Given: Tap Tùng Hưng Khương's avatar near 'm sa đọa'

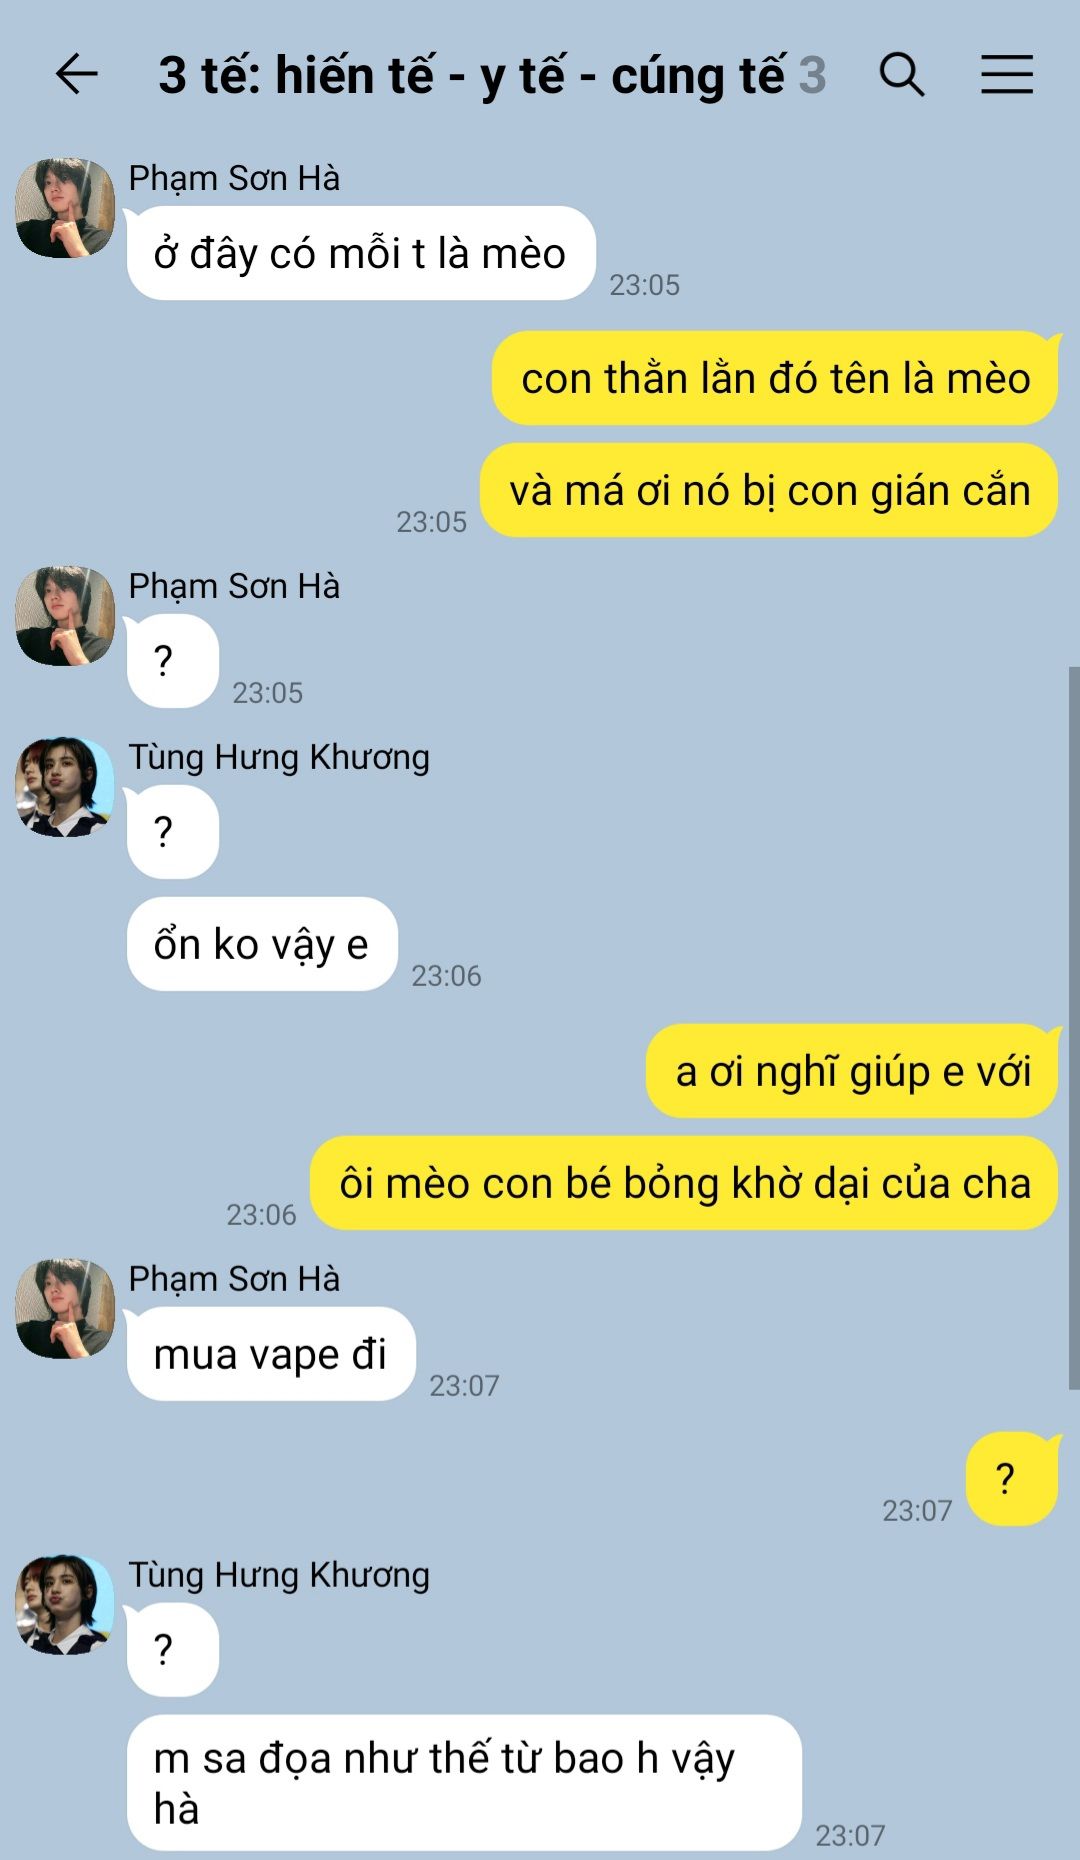Looking at the screenshot, I should pos(65,1604).
